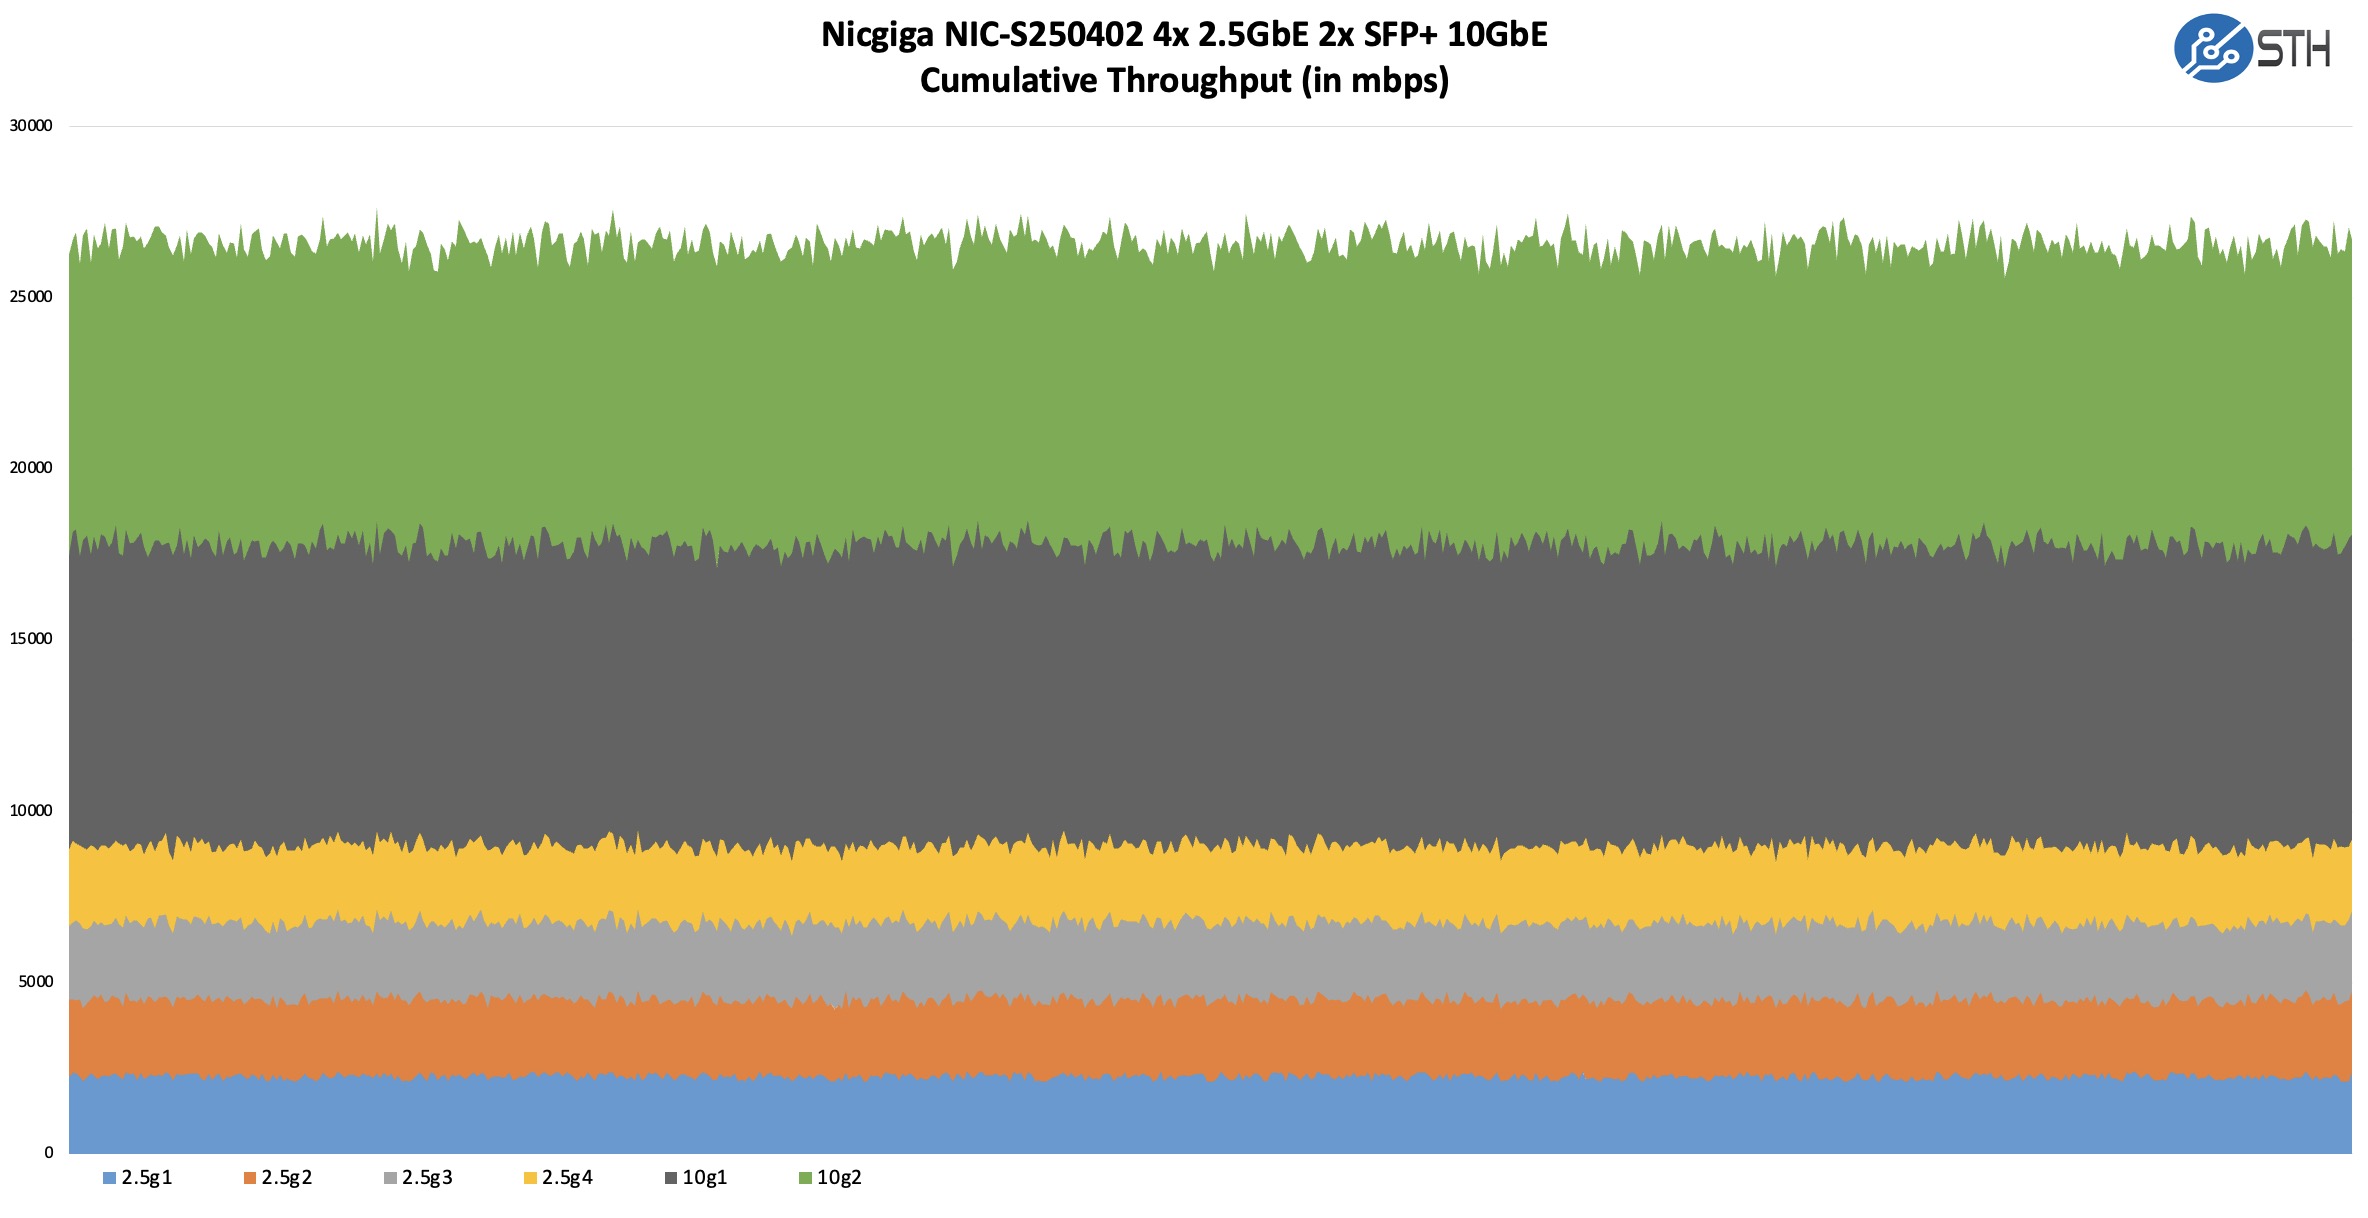
Task: Click the blue 2.5g1 area band
Action: pos(1200,1115)
